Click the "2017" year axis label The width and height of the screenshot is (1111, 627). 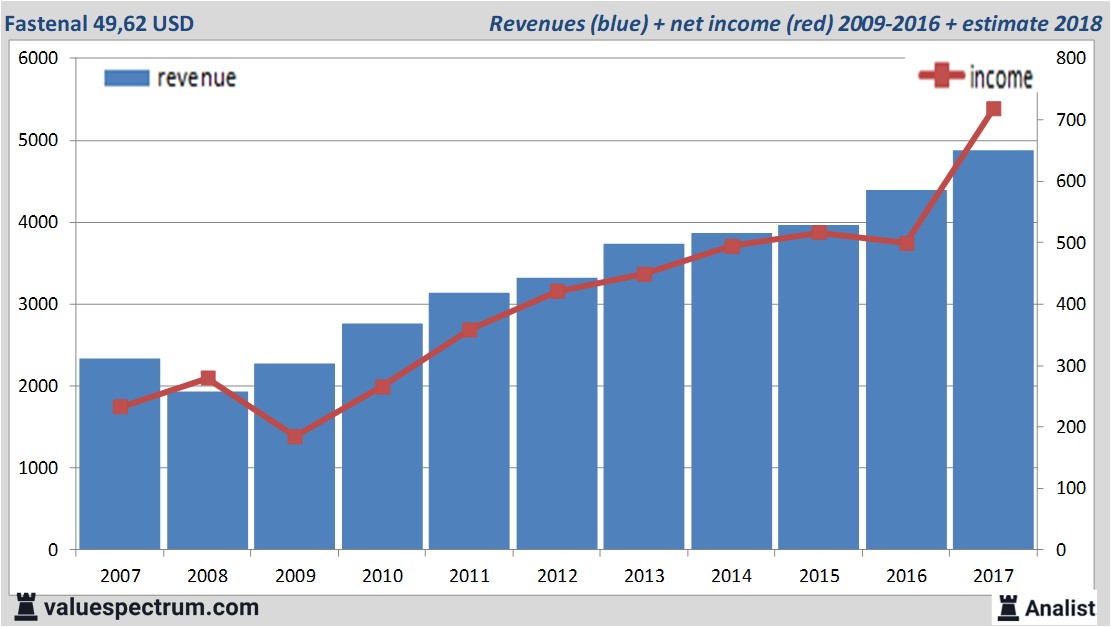pyautogui.click(x=993, y=575)
